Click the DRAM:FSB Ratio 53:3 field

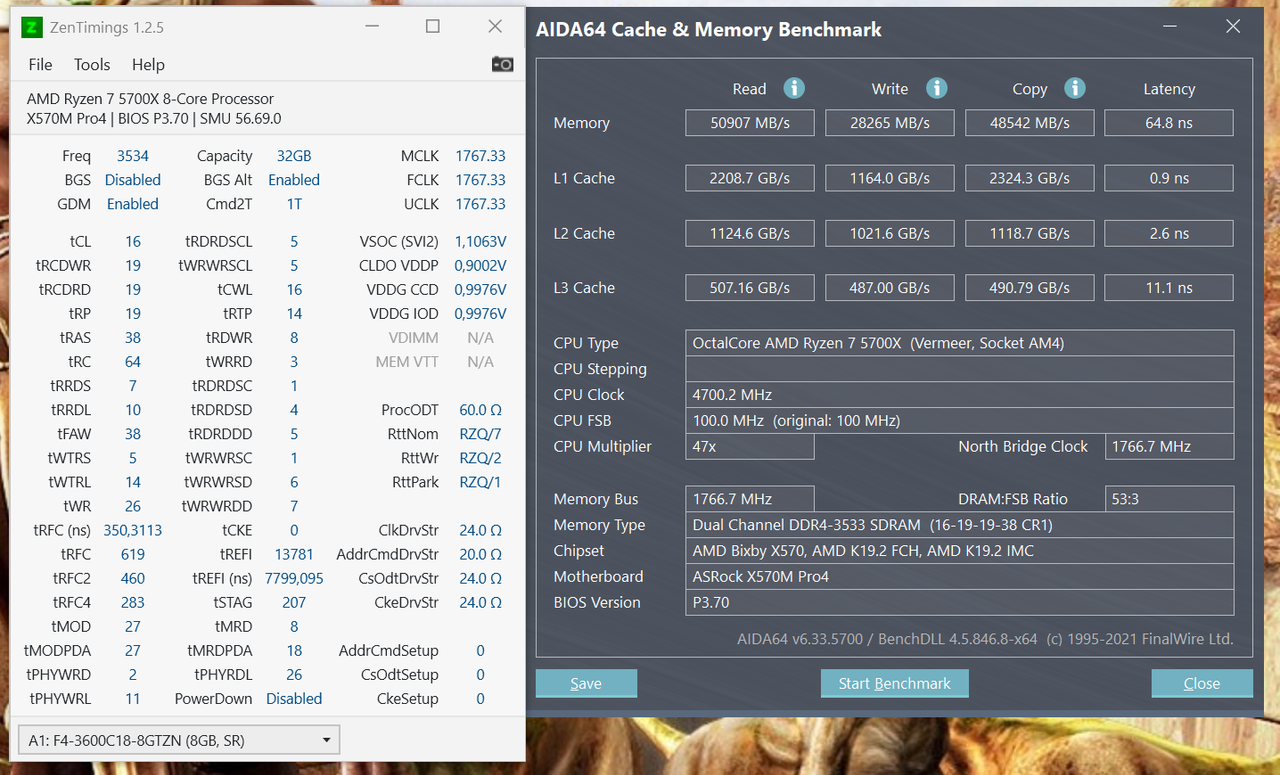[1169, 499]
